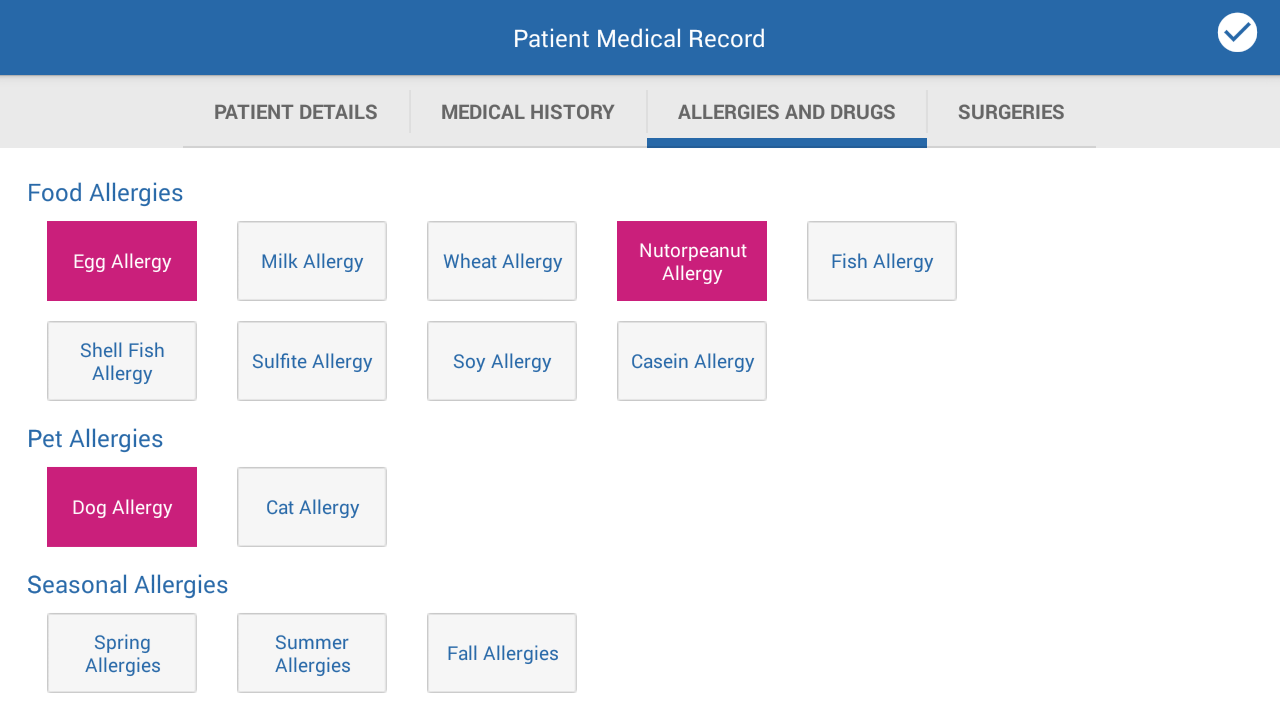Switch to the Medical History tab
The image size is (1280, 703).
click(528, 112)
